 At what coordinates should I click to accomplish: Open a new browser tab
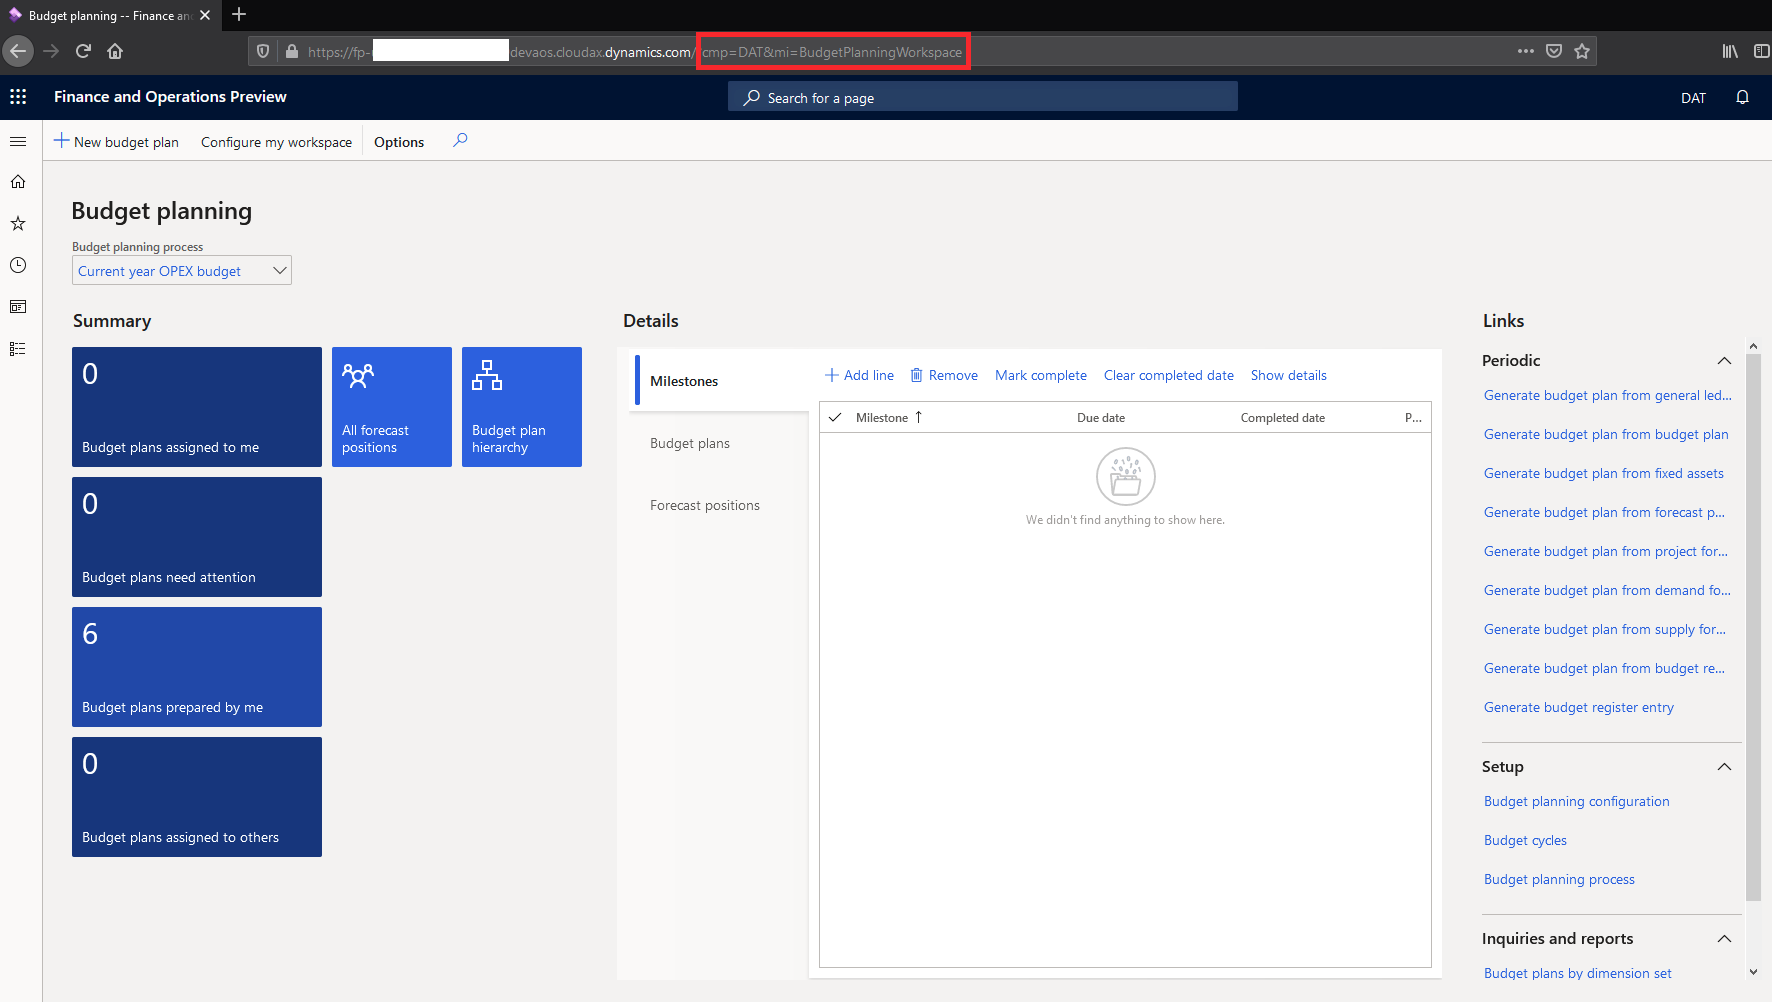click(239, 14)
